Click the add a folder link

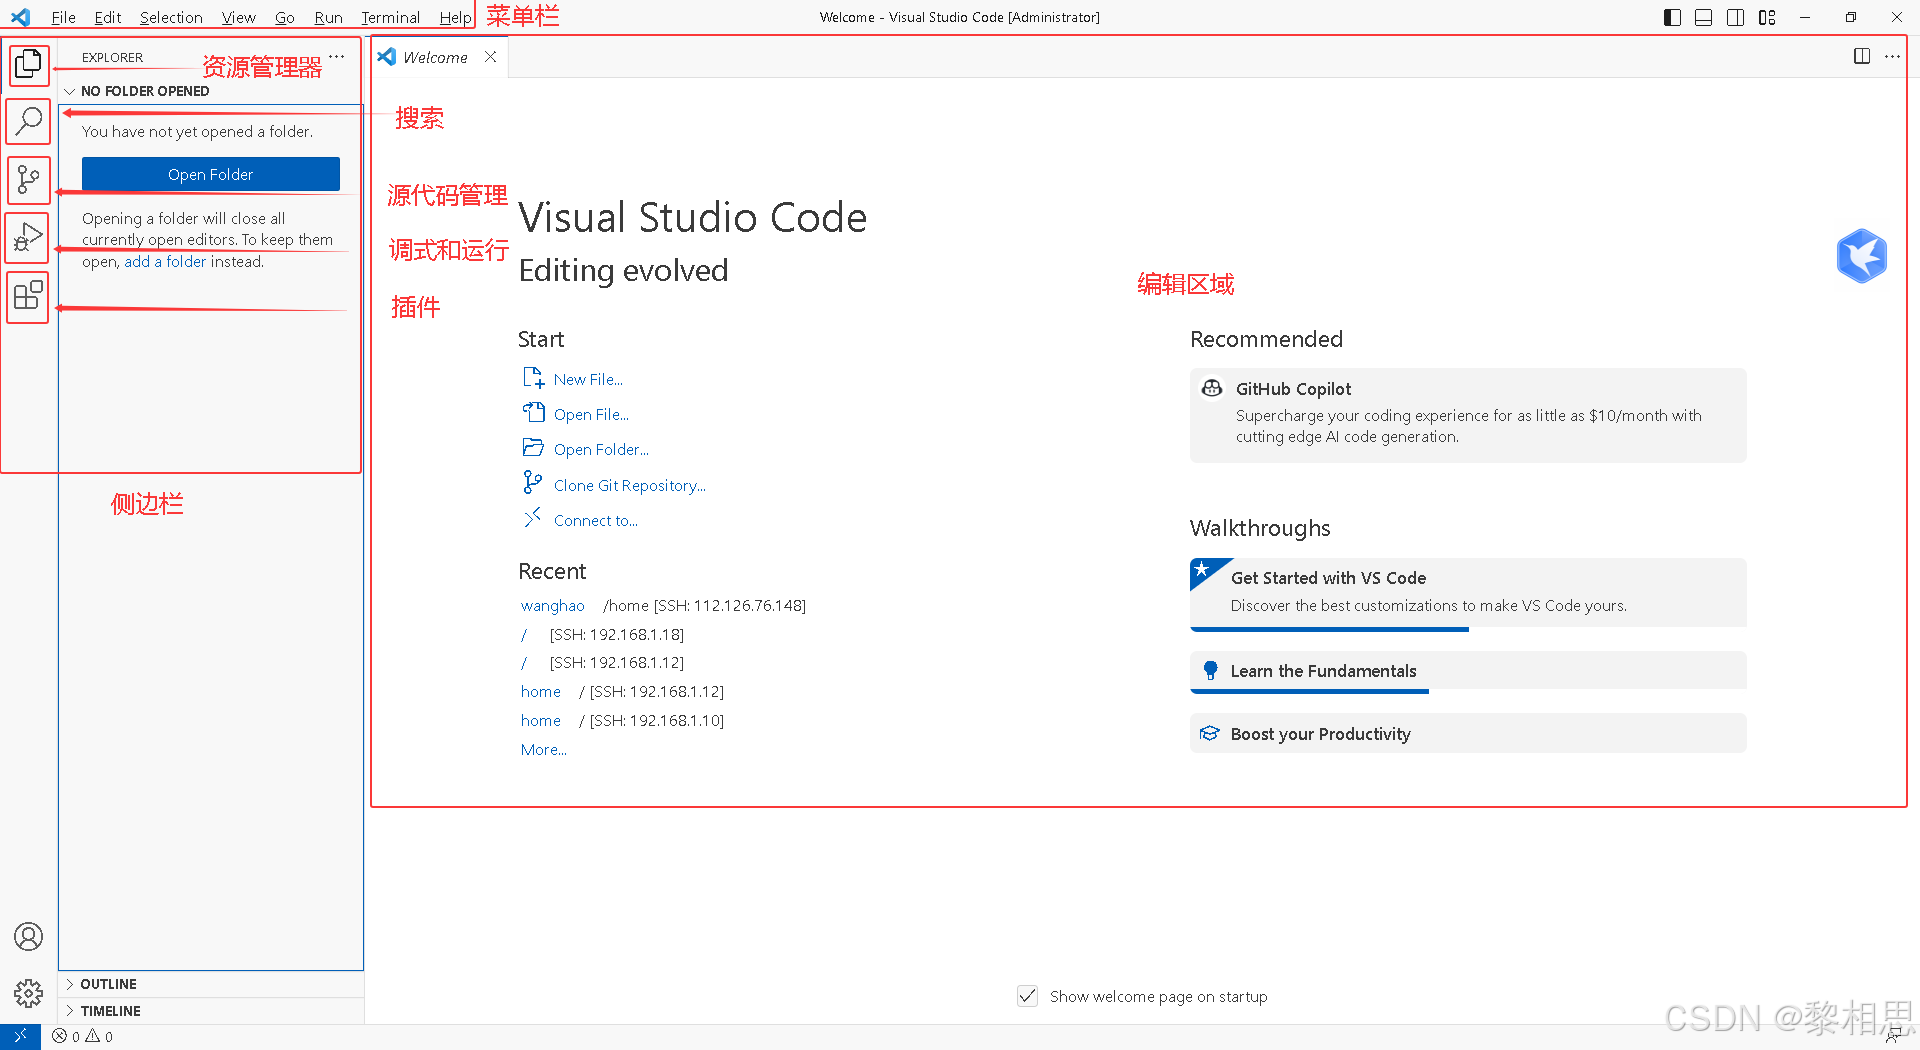point(165,262)
